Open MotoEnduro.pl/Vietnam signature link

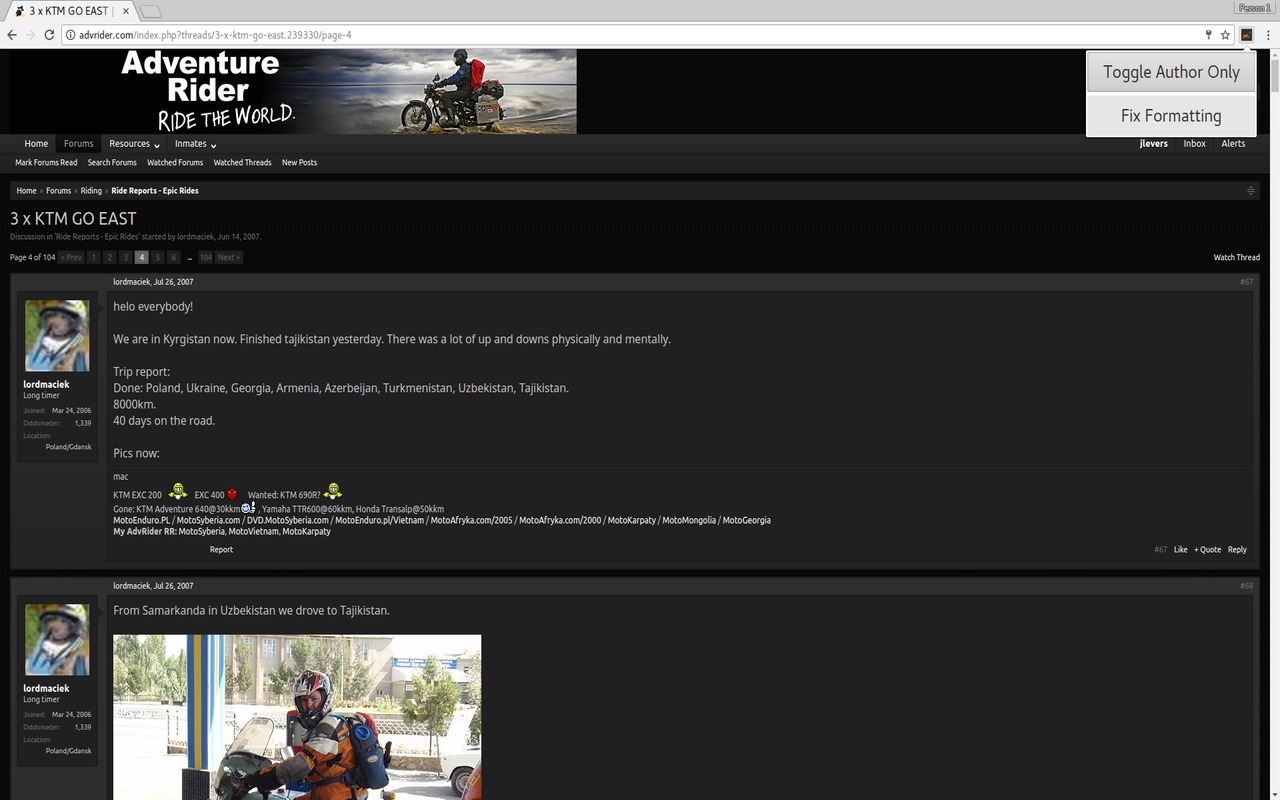pos(380,521)
